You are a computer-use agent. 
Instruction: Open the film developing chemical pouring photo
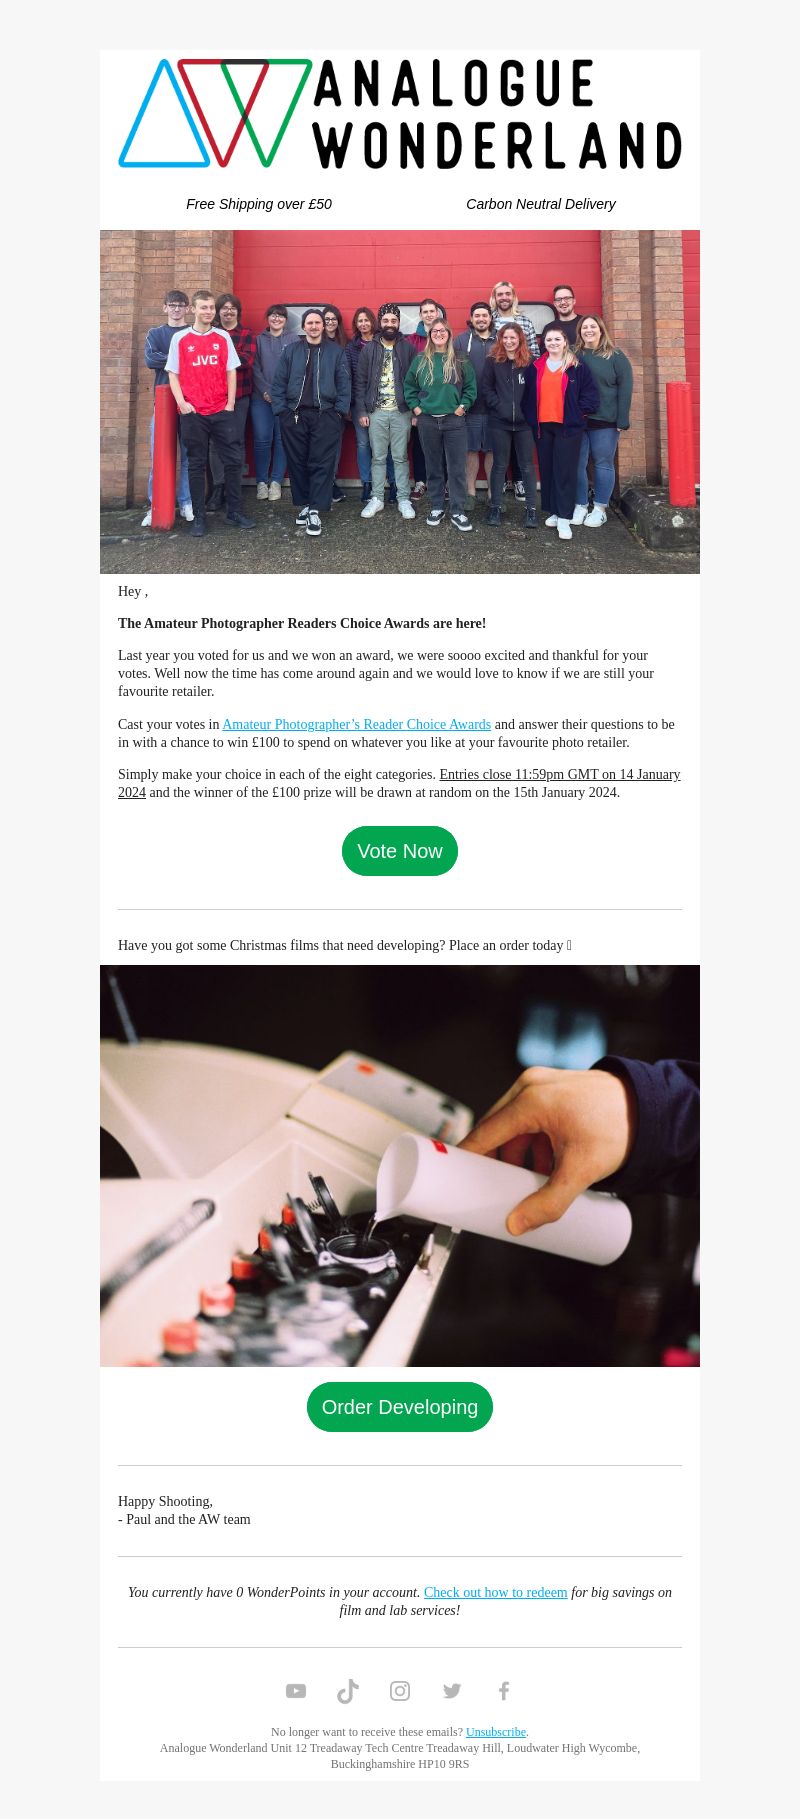click(400, 1166)
